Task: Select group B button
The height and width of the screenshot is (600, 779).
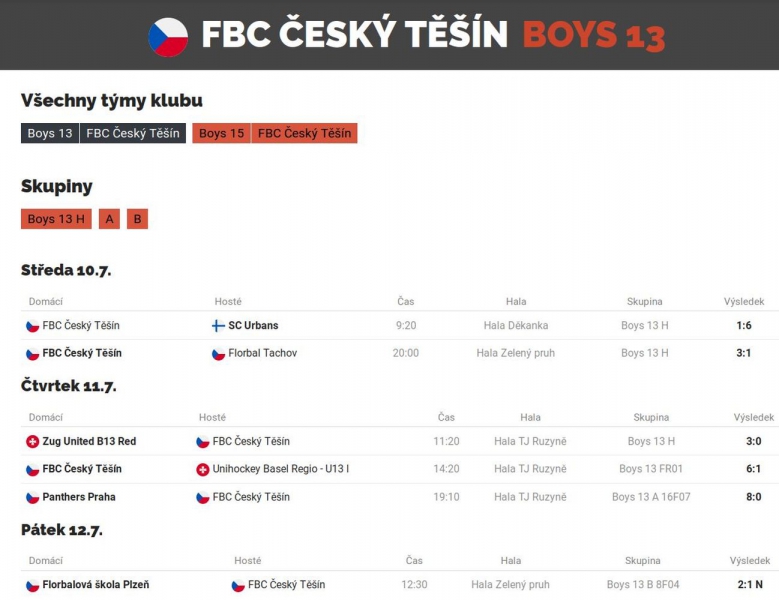Action: point(137,219)
